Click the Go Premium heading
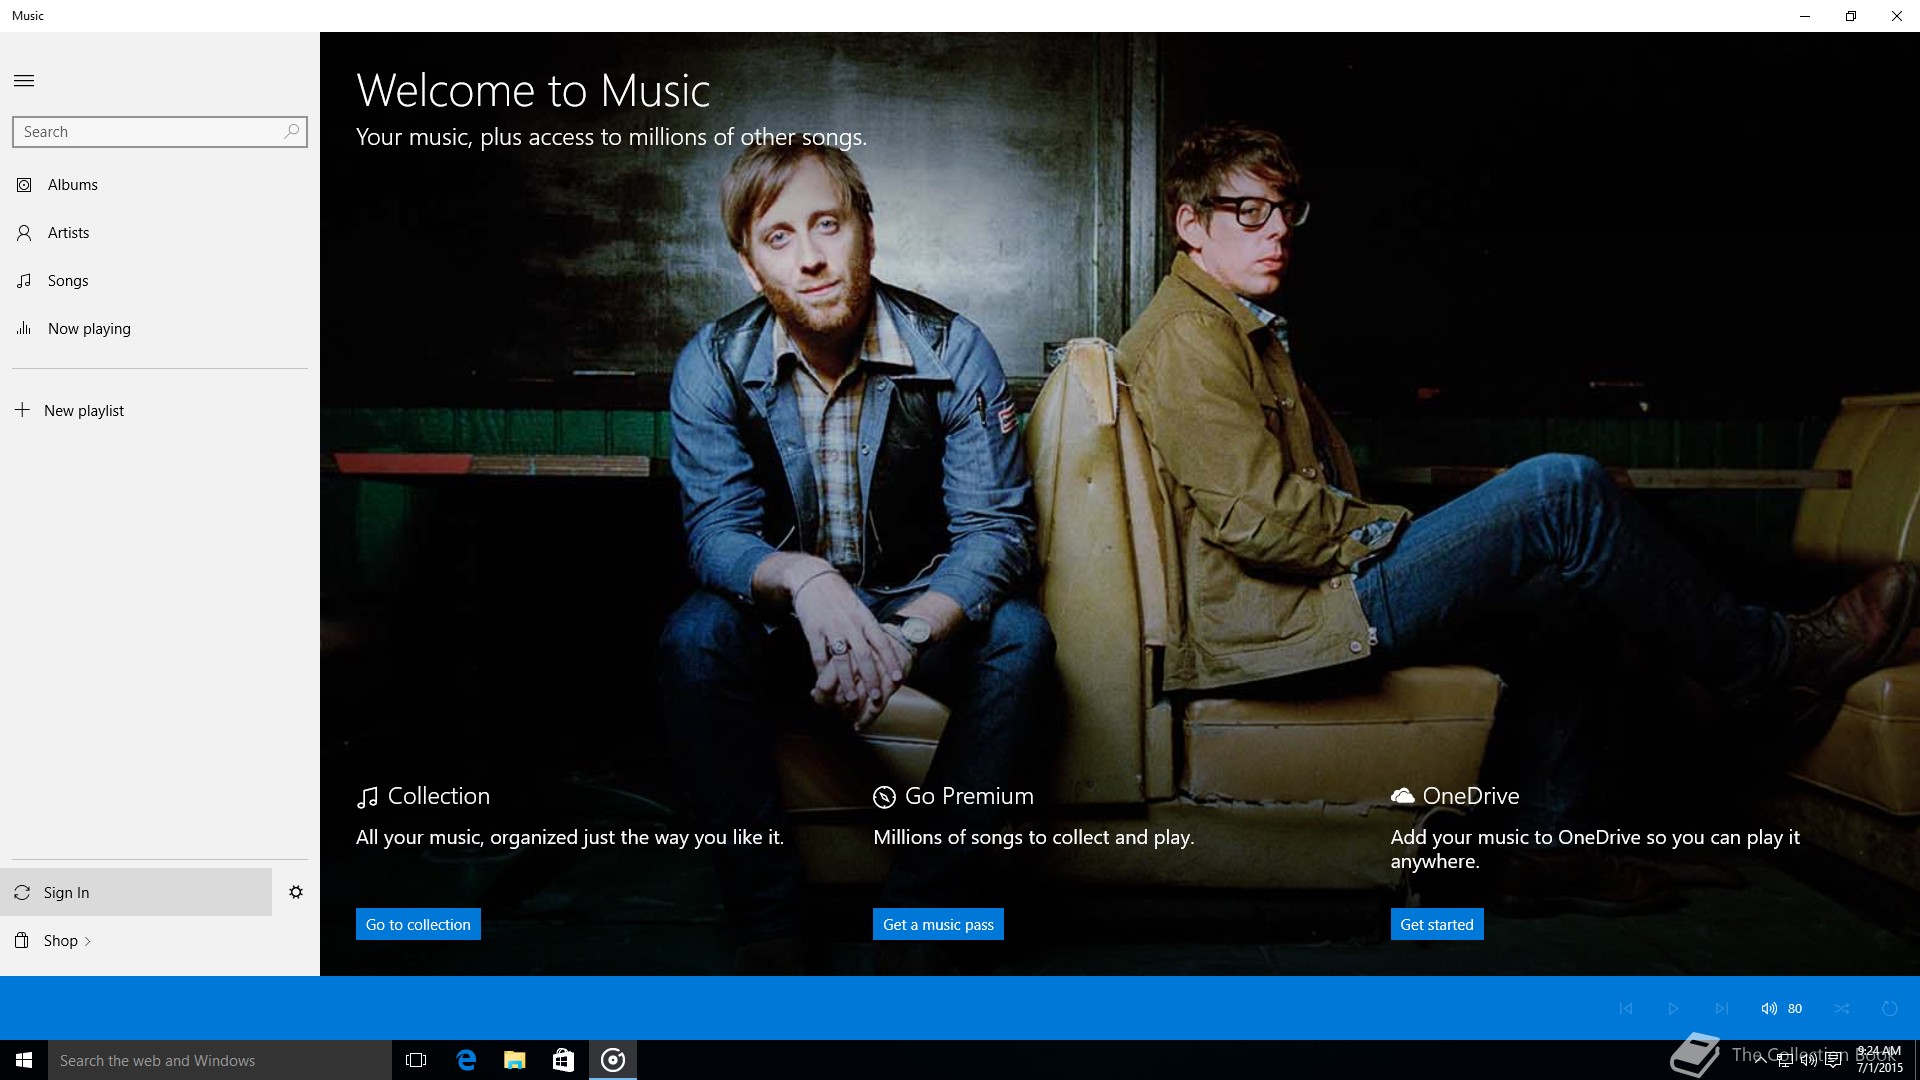 [969, 796]
